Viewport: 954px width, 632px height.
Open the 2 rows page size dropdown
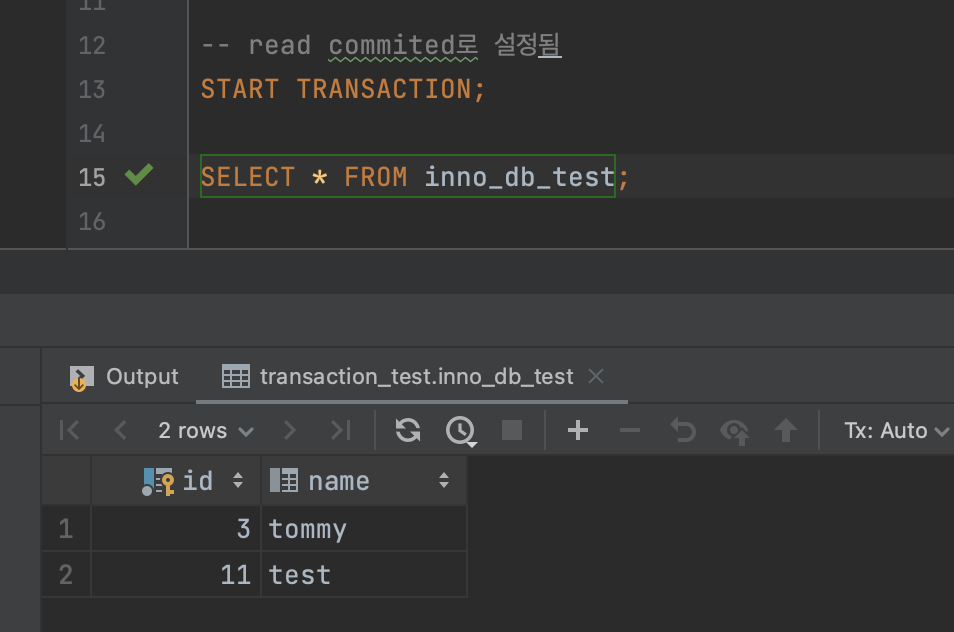(x=205, y=430)
